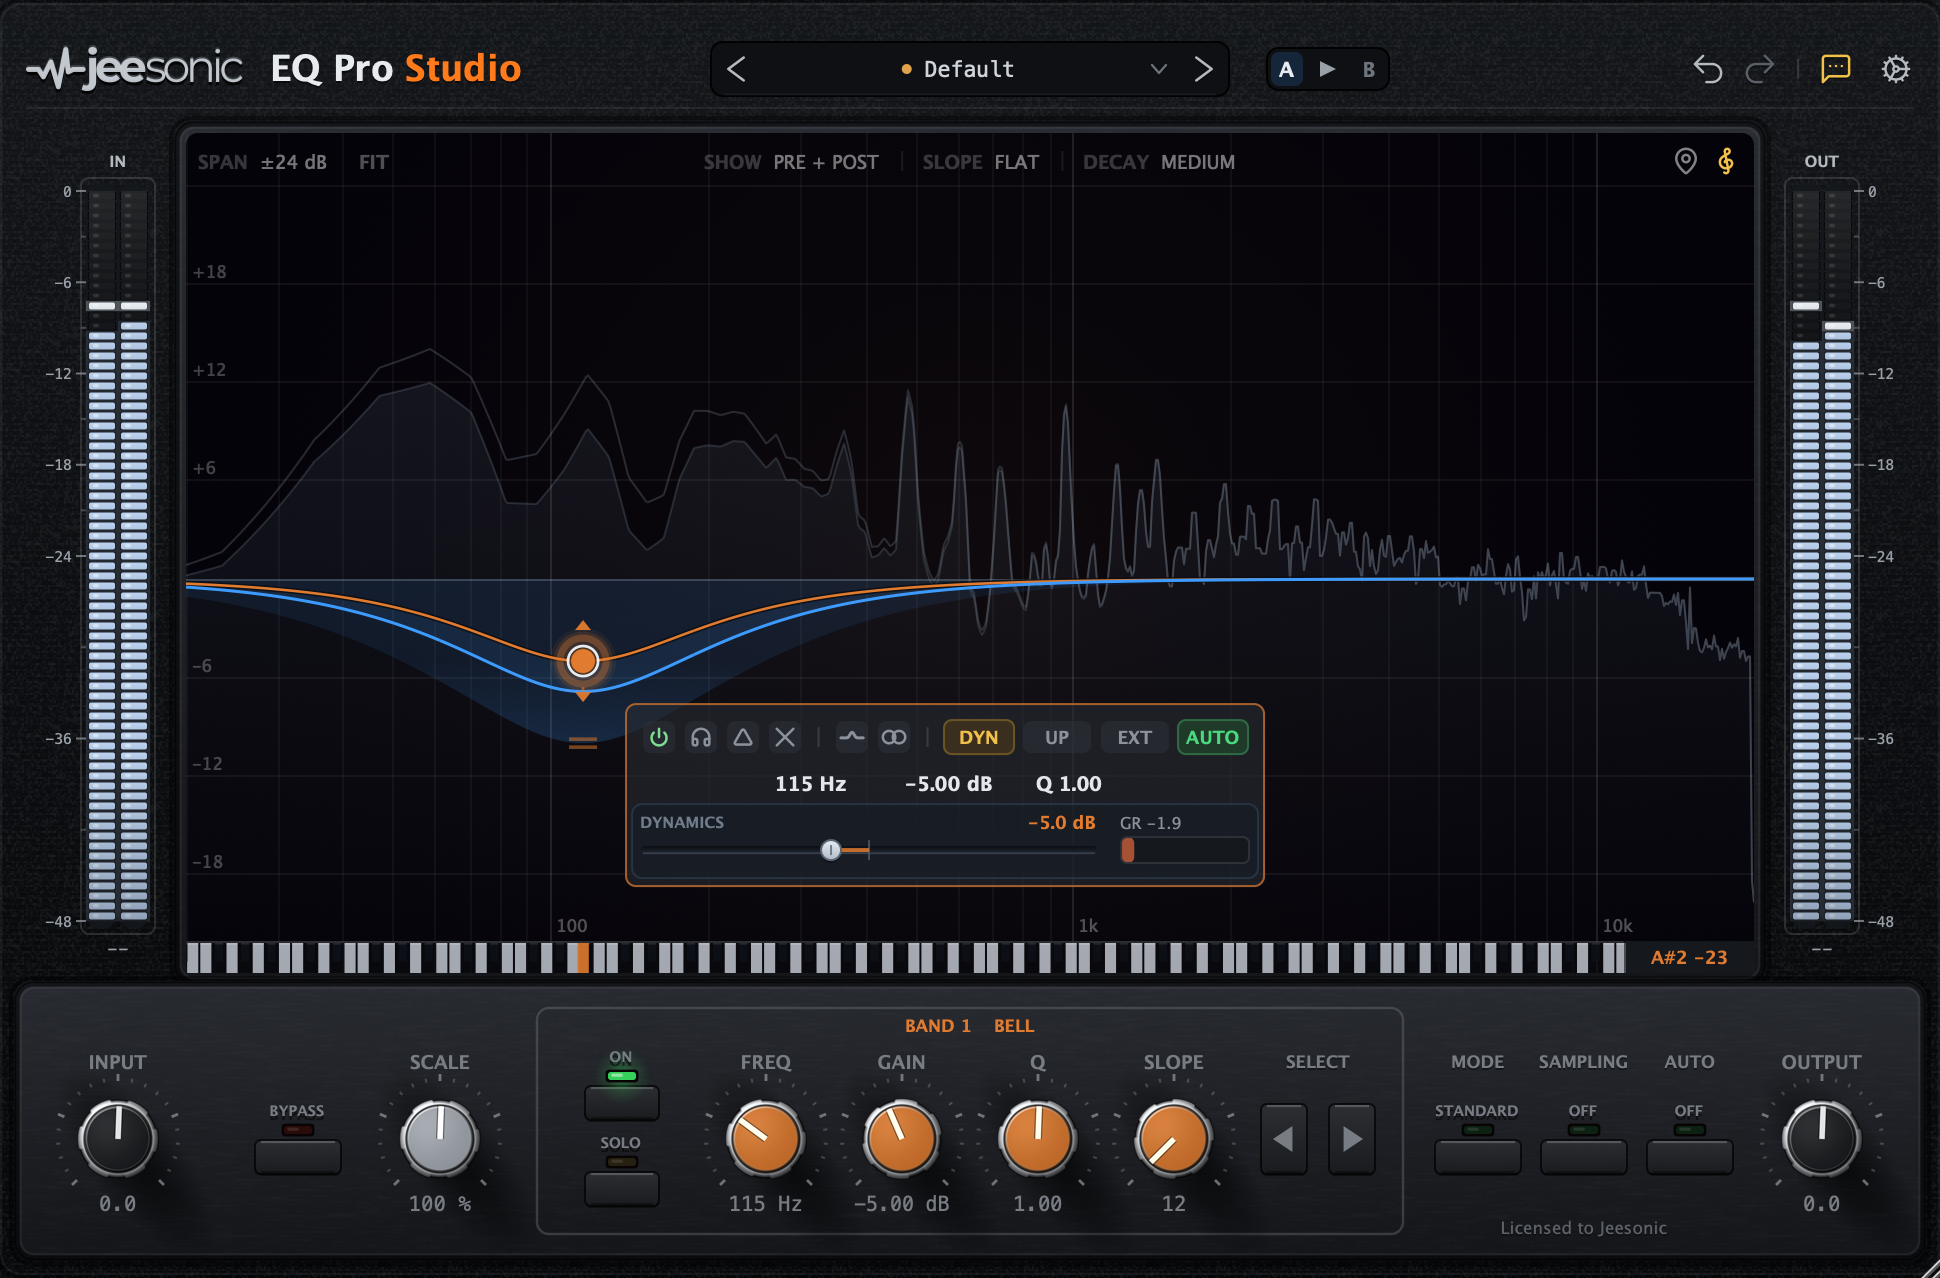Change band shape curve icon
Image resolution: width=1940 pixels, height=1278 pixels.
(852, 737)
